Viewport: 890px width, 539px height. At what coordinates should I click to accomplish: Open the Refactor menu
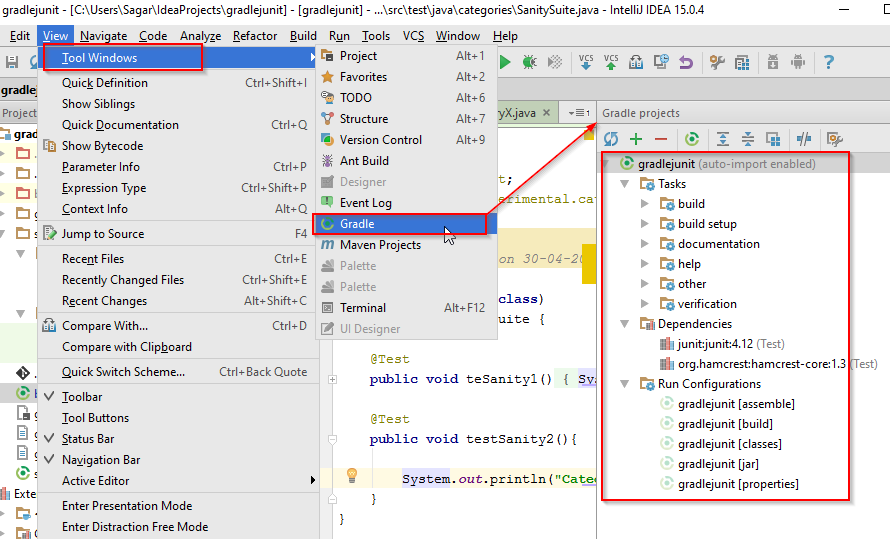(255, 36)
